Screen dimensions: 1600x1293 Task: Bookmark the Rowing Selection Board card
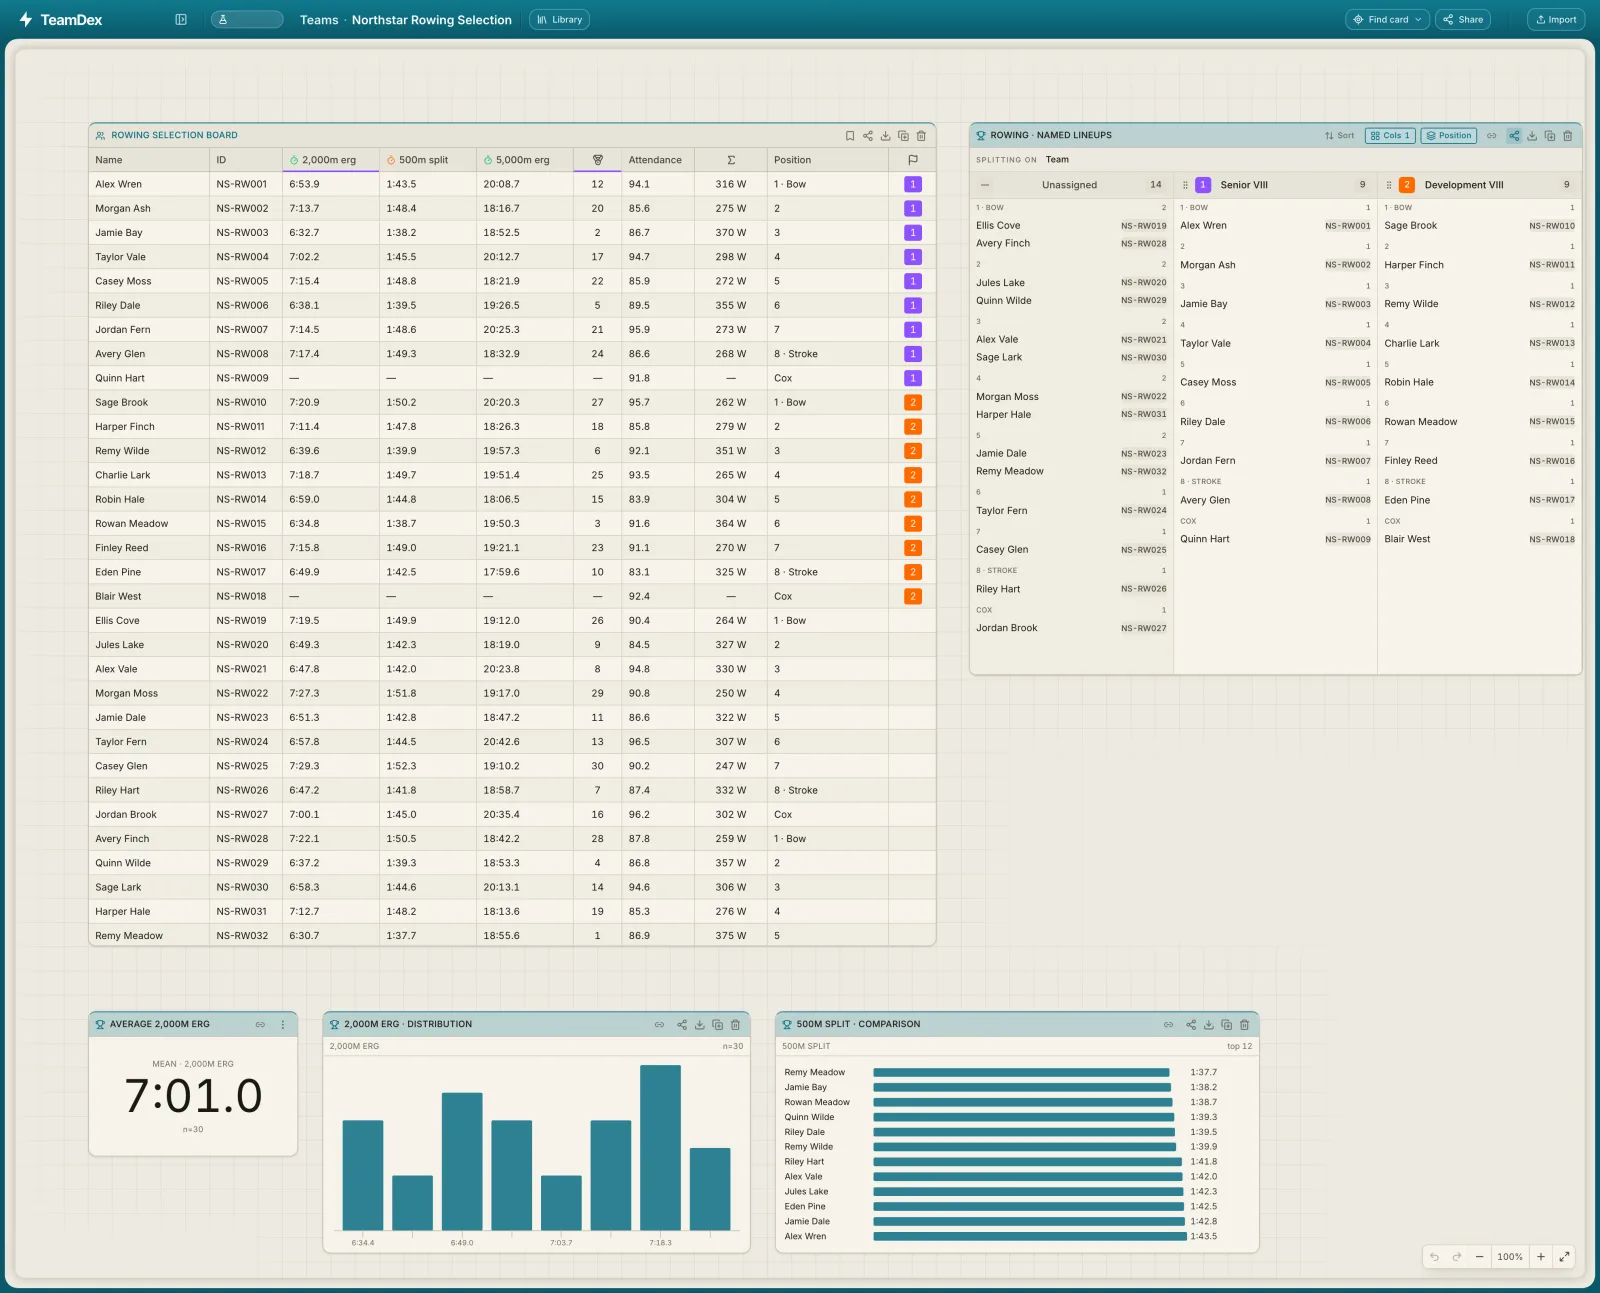tap(850, 136)
